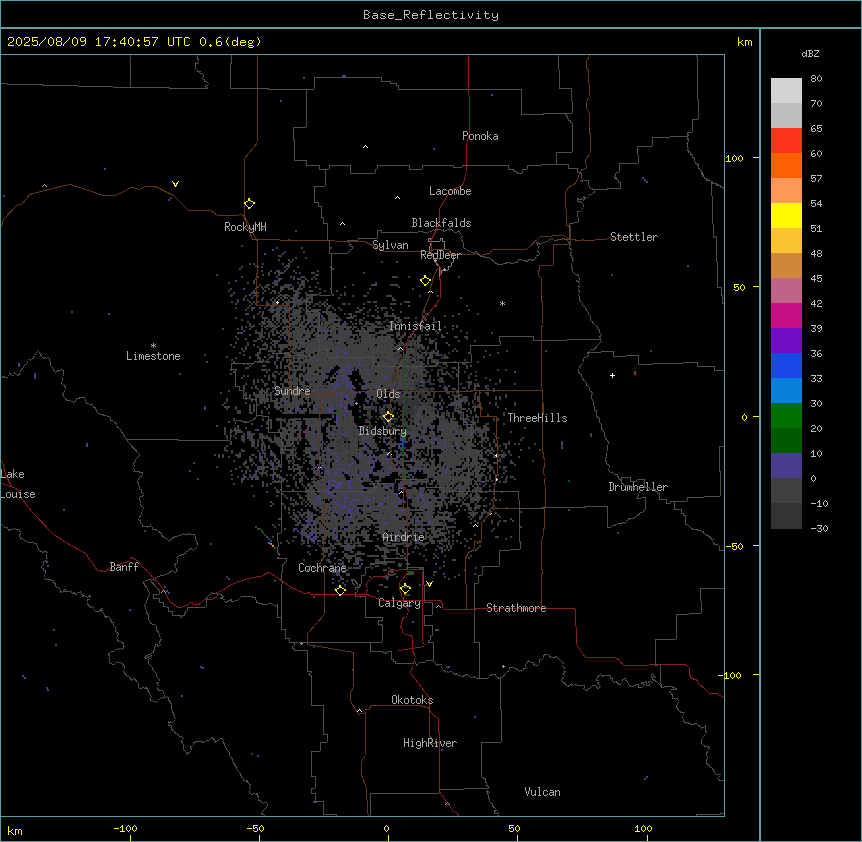Click the 2025/08/09 17:40:57 UTC timestamp

click(x=99, y=42)
